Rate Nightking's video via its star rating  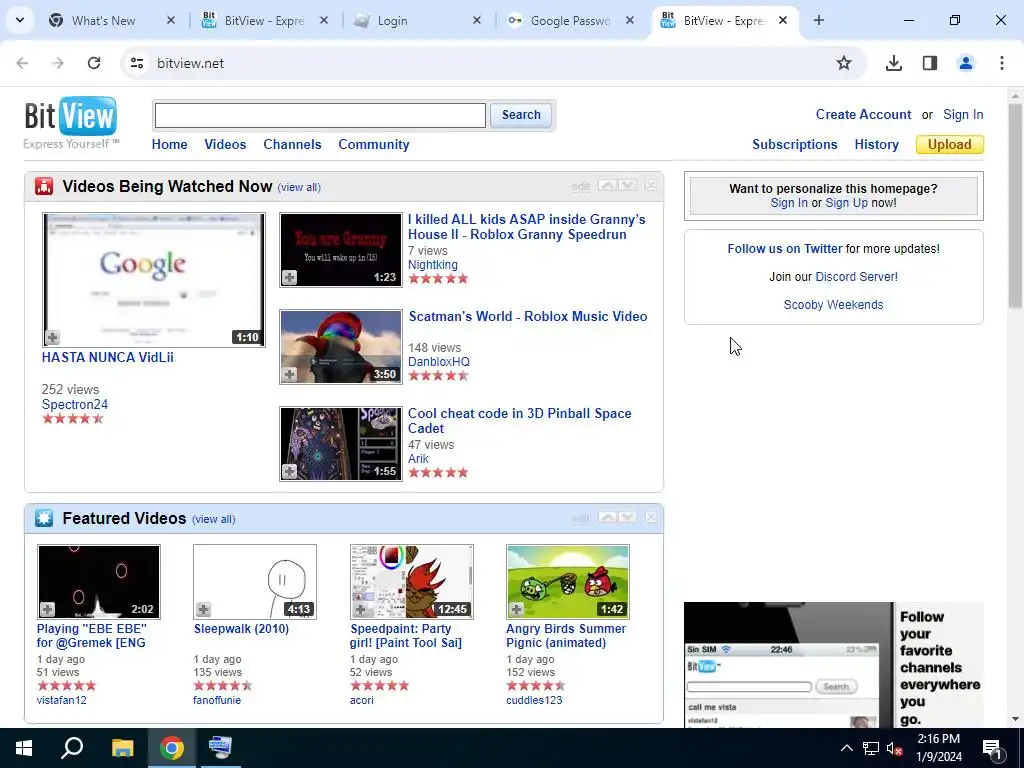[438, 279]
